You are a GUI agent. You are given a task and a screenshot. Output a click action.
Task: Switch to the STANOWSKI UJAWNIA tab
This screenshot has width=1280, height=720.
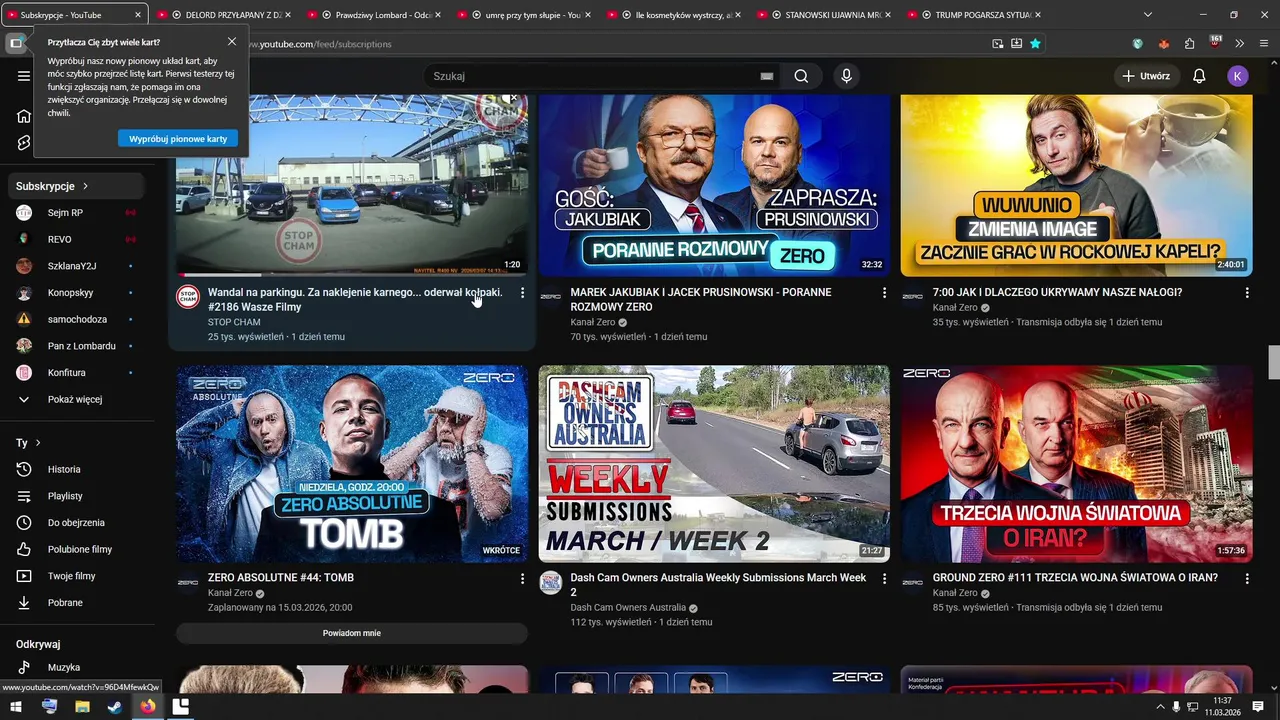(x=825, y=15)
